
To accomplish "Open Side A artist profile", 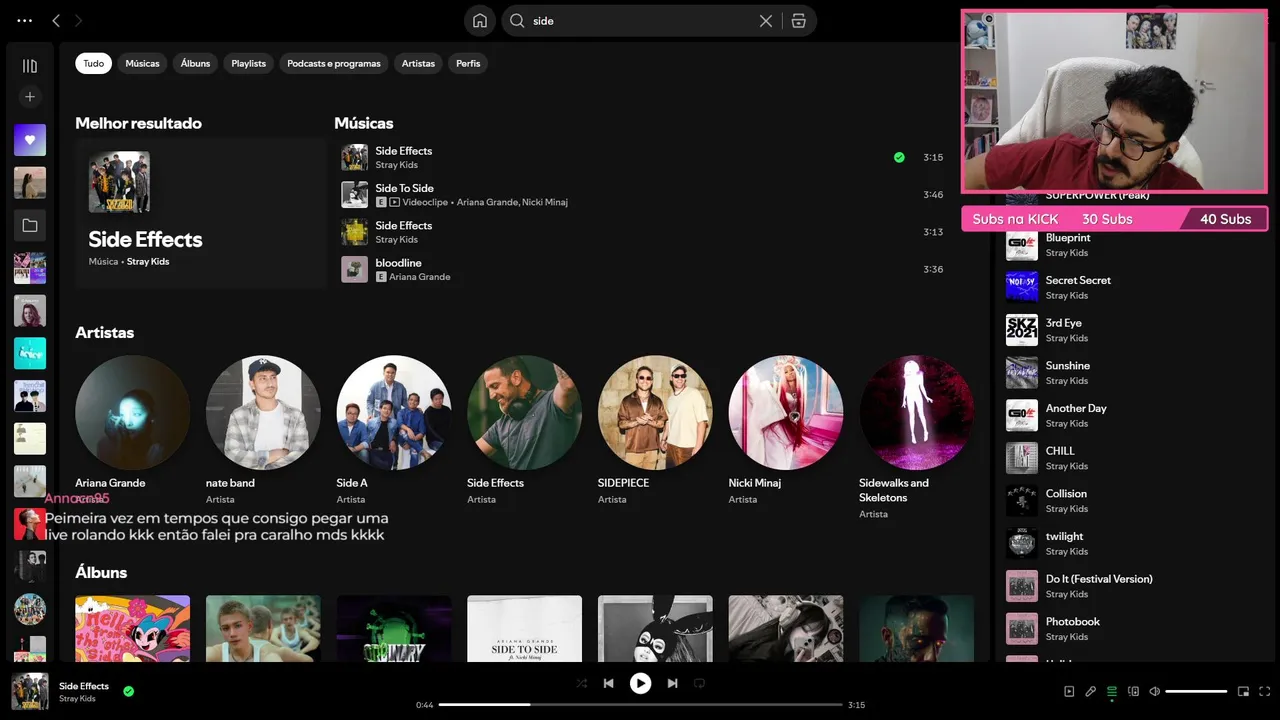I will (394, 413).
